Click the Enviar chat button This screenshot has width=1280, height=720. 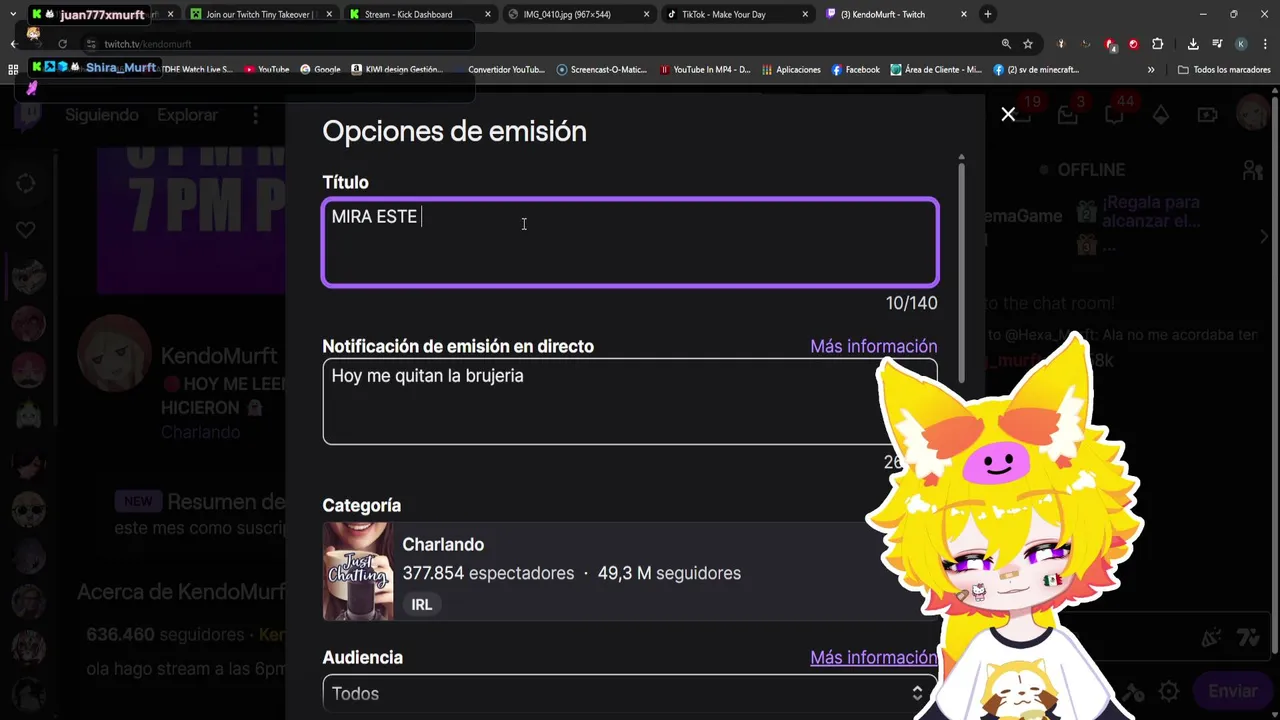[x=1232, y=691]
